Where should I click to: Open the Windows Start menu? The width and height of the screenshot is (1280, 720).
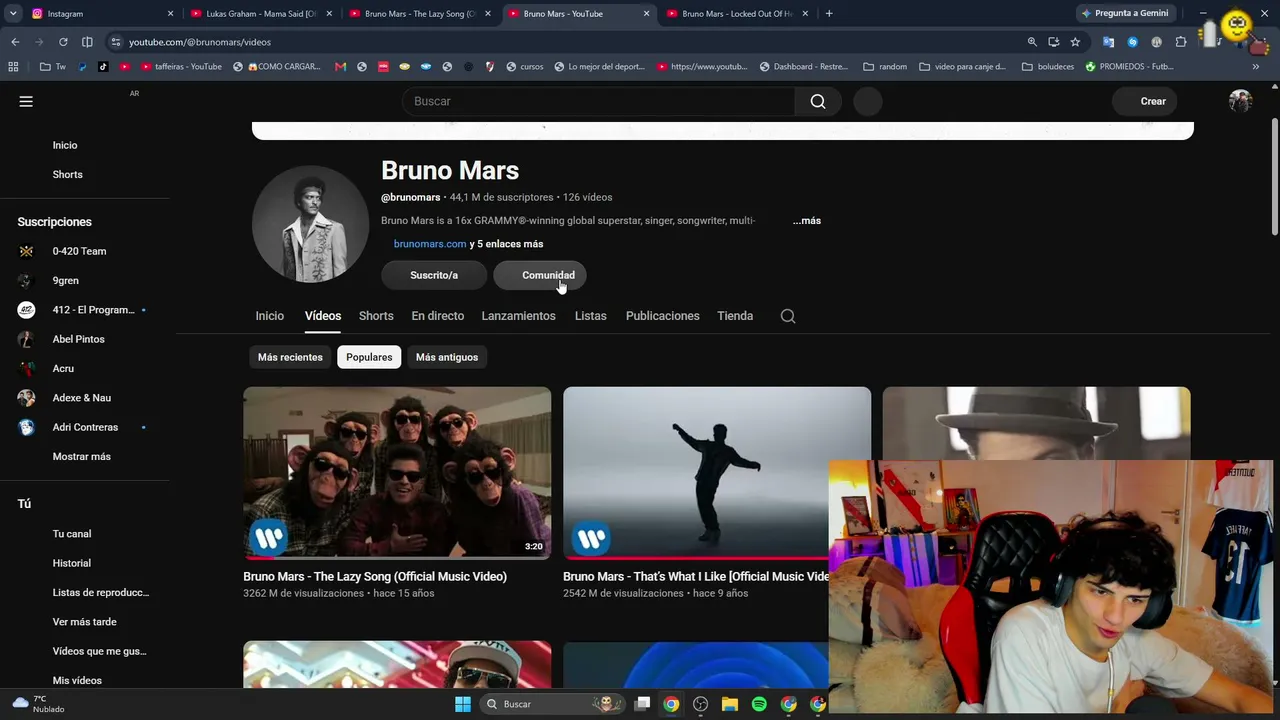click(463, 704)
